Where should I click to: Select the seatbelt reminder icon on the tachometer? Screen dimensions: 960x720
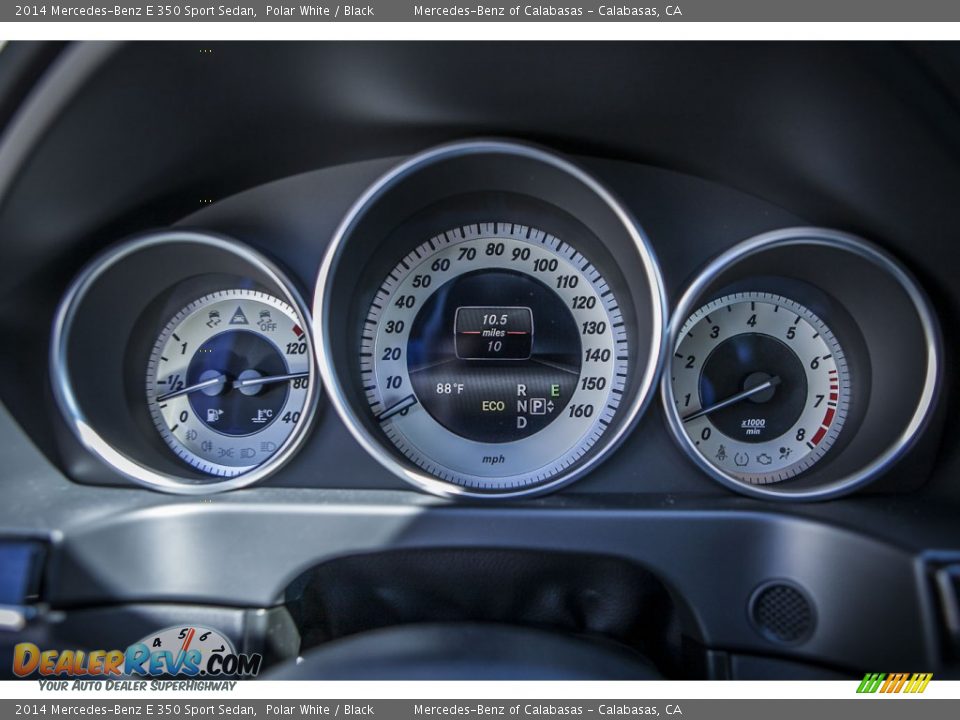721,452
